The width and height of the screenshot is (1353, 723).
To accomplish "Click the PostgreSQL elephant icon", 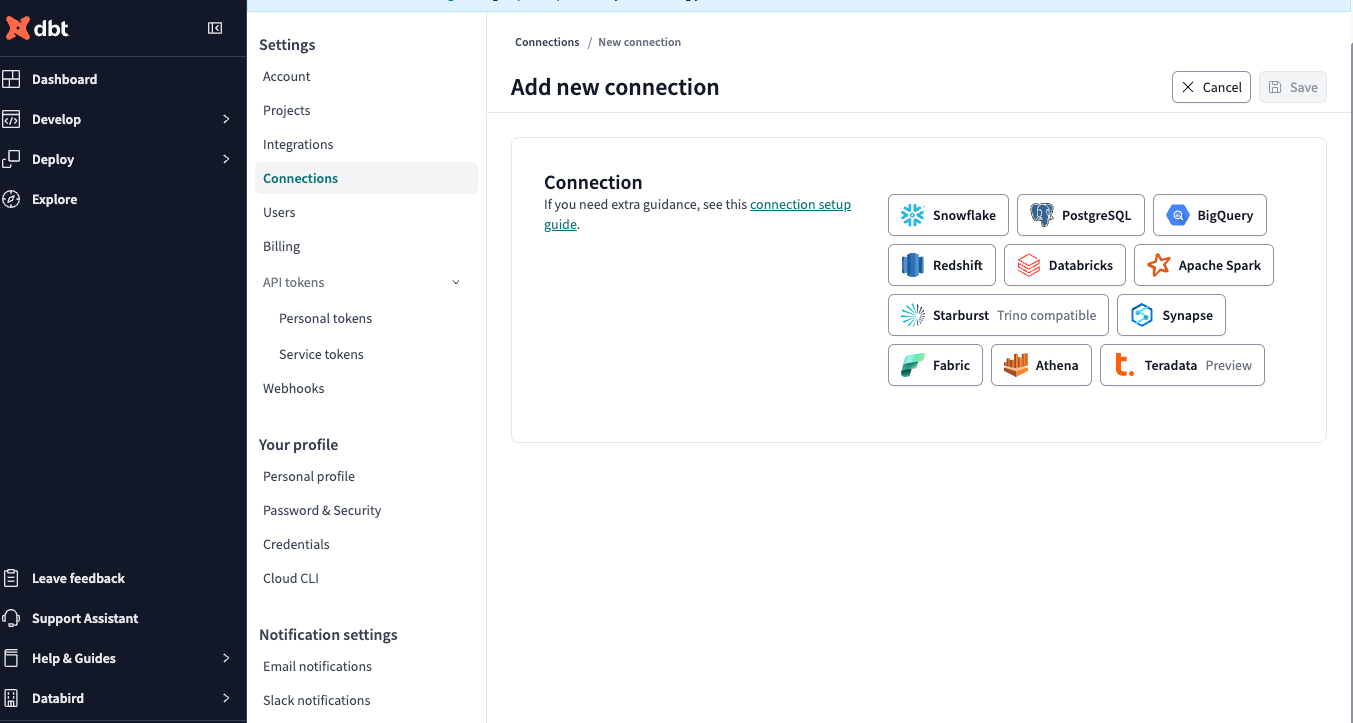I will click(x=1041, y=215).
